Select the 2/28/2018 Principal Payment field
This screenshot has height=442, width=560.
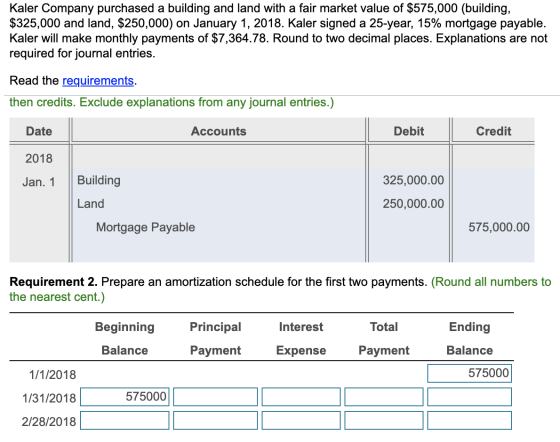pyautogui.click(x=215, y=421)
